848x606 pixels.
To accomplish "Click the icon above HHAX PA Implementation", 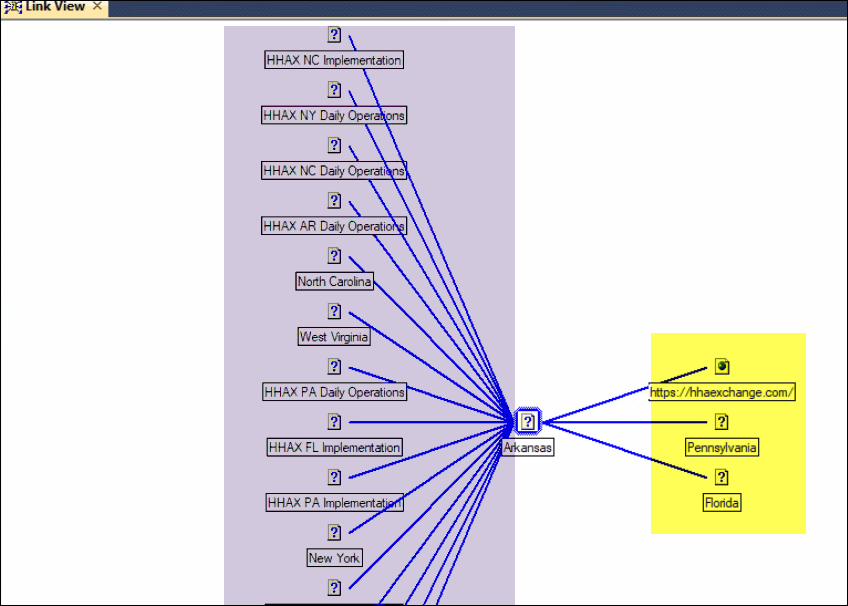I will 334,477.
